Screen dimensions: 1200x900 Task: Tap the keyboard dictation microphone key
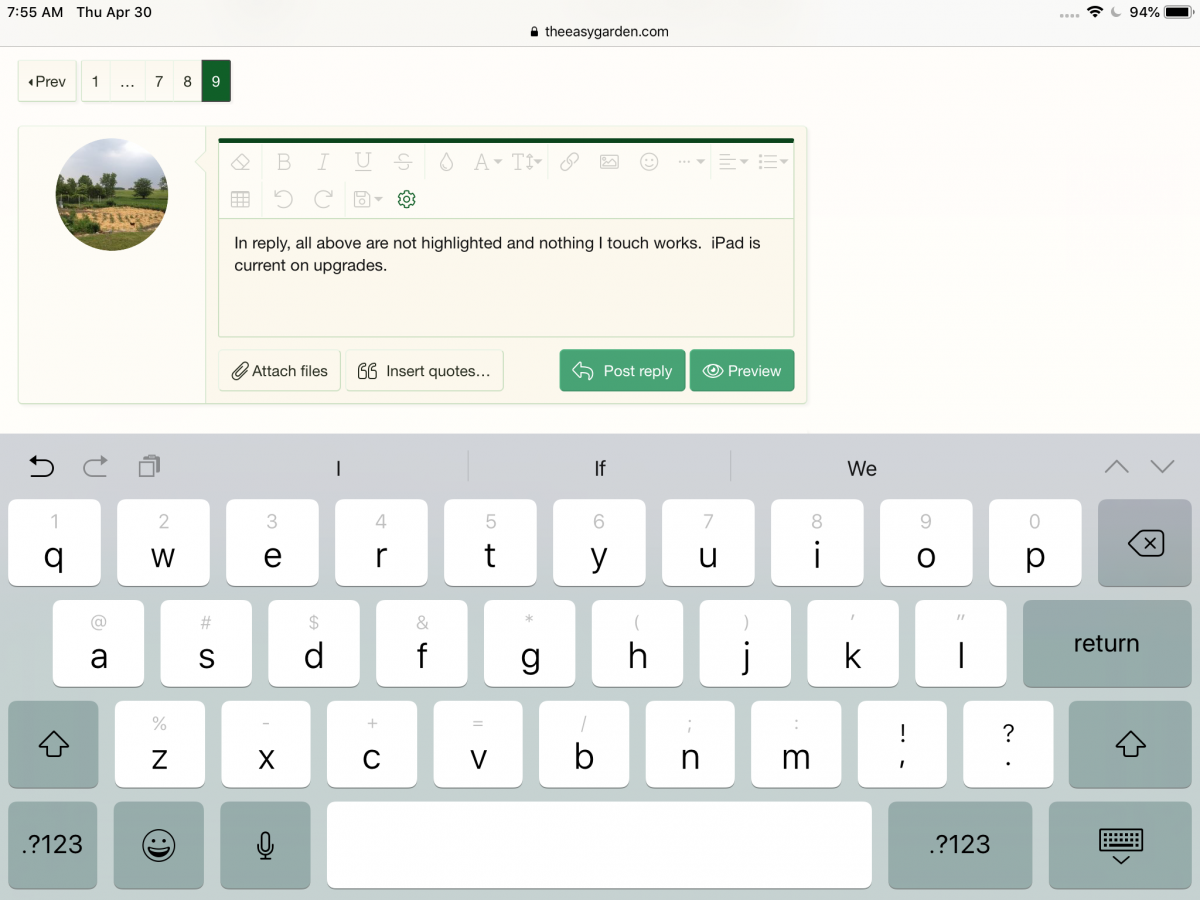tap(265, 845)
